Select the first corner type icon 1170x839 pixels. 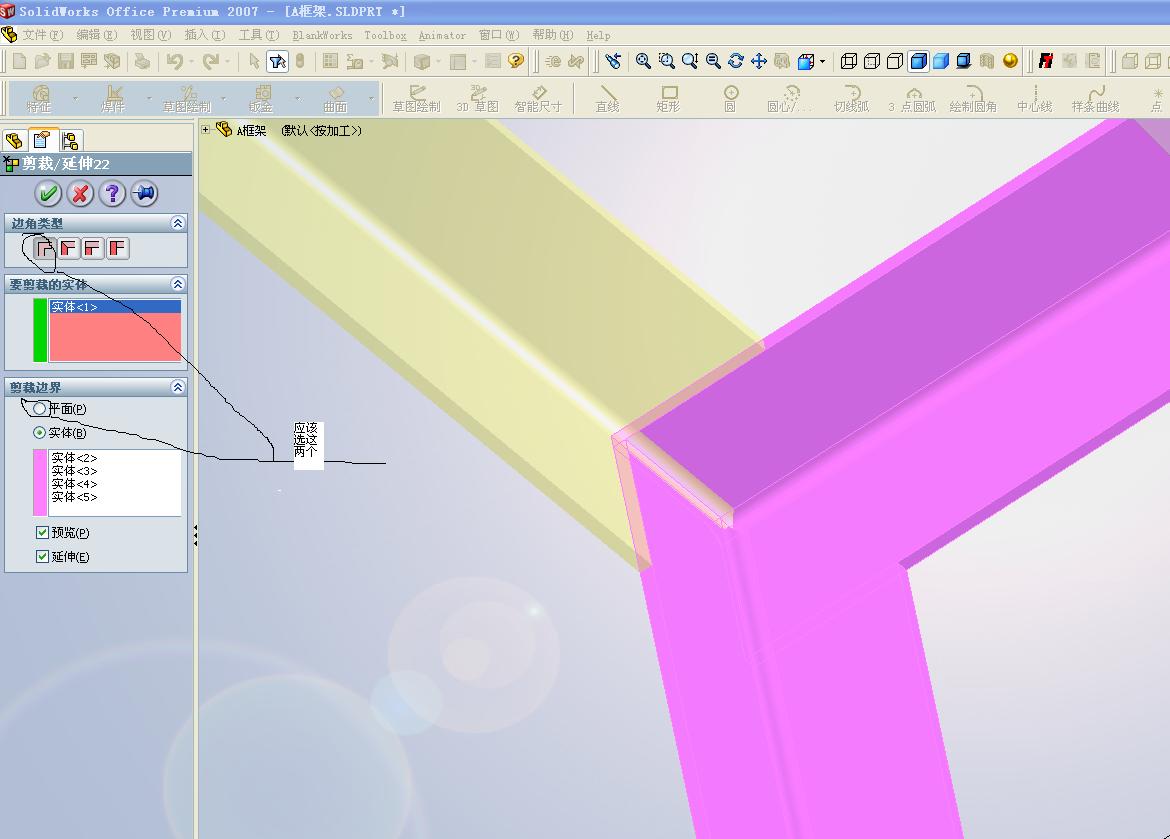pos(45,248)
